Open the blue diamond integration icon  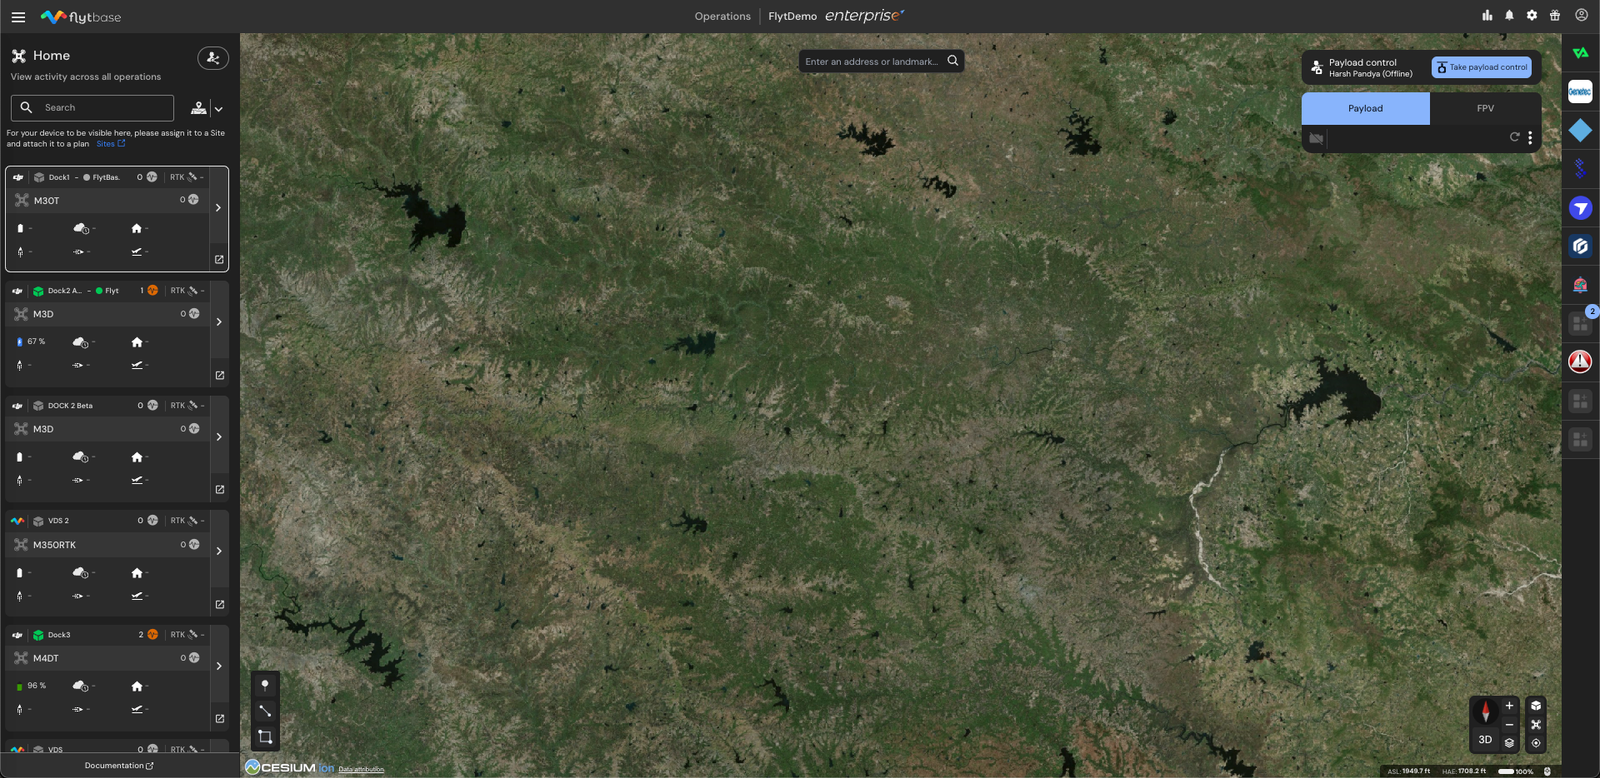[1580, 130]
